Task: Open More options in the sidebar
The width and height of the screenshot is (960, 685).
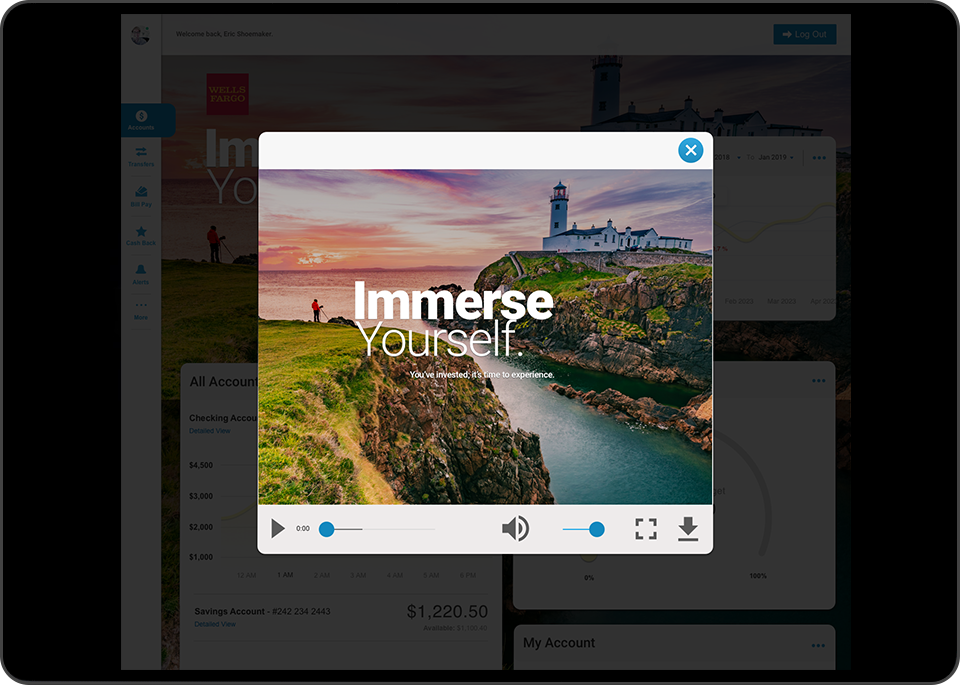Action: point(141,310)
